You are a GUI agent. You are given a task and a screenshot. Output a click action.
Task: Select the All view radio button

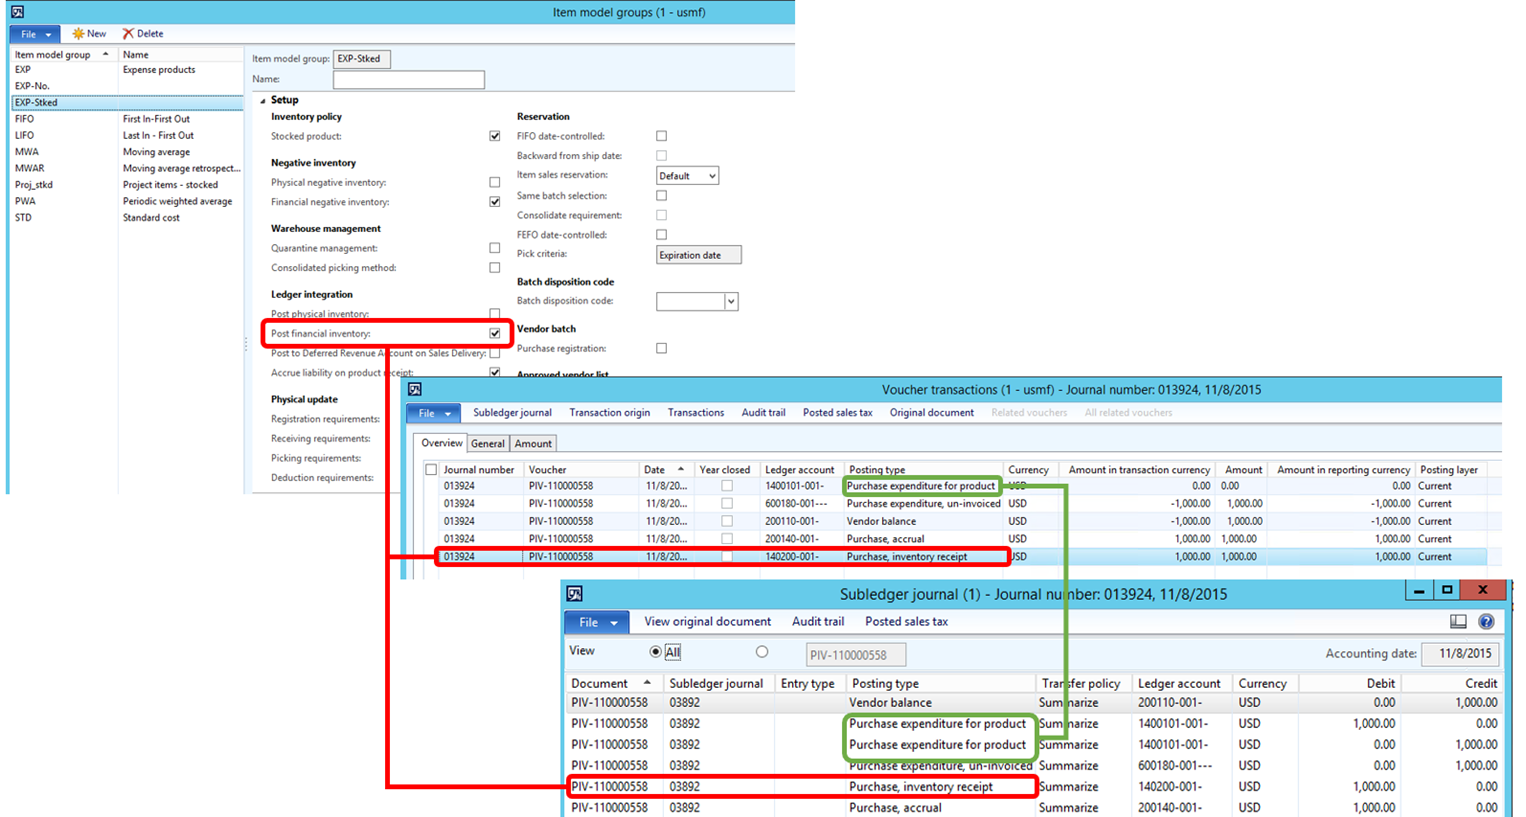coord(656,652)
